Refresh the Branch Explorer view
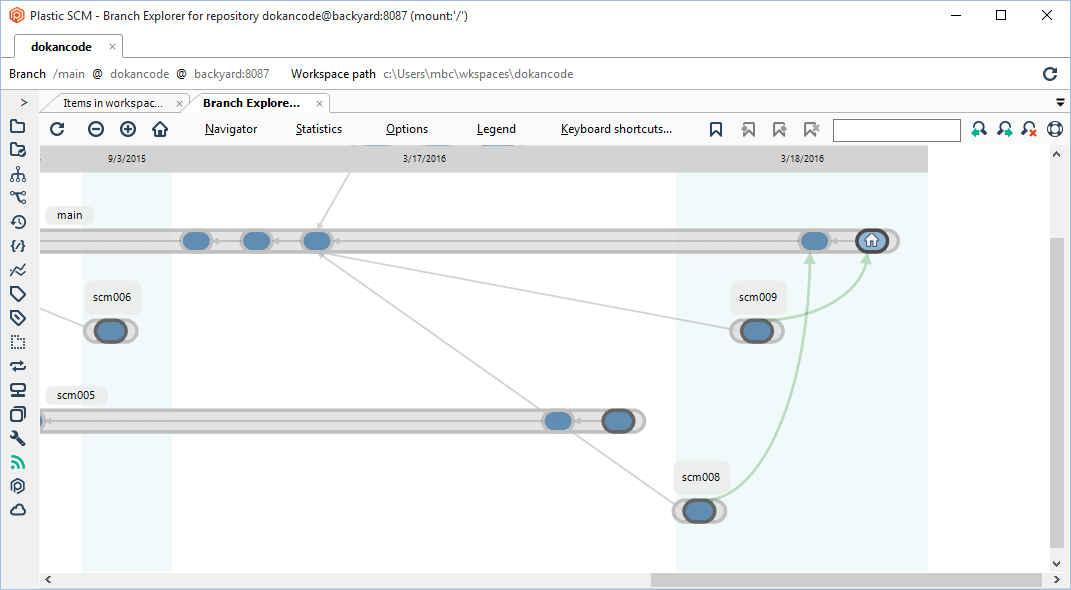This screenshot has height=590, width=1071. (57, 129)
